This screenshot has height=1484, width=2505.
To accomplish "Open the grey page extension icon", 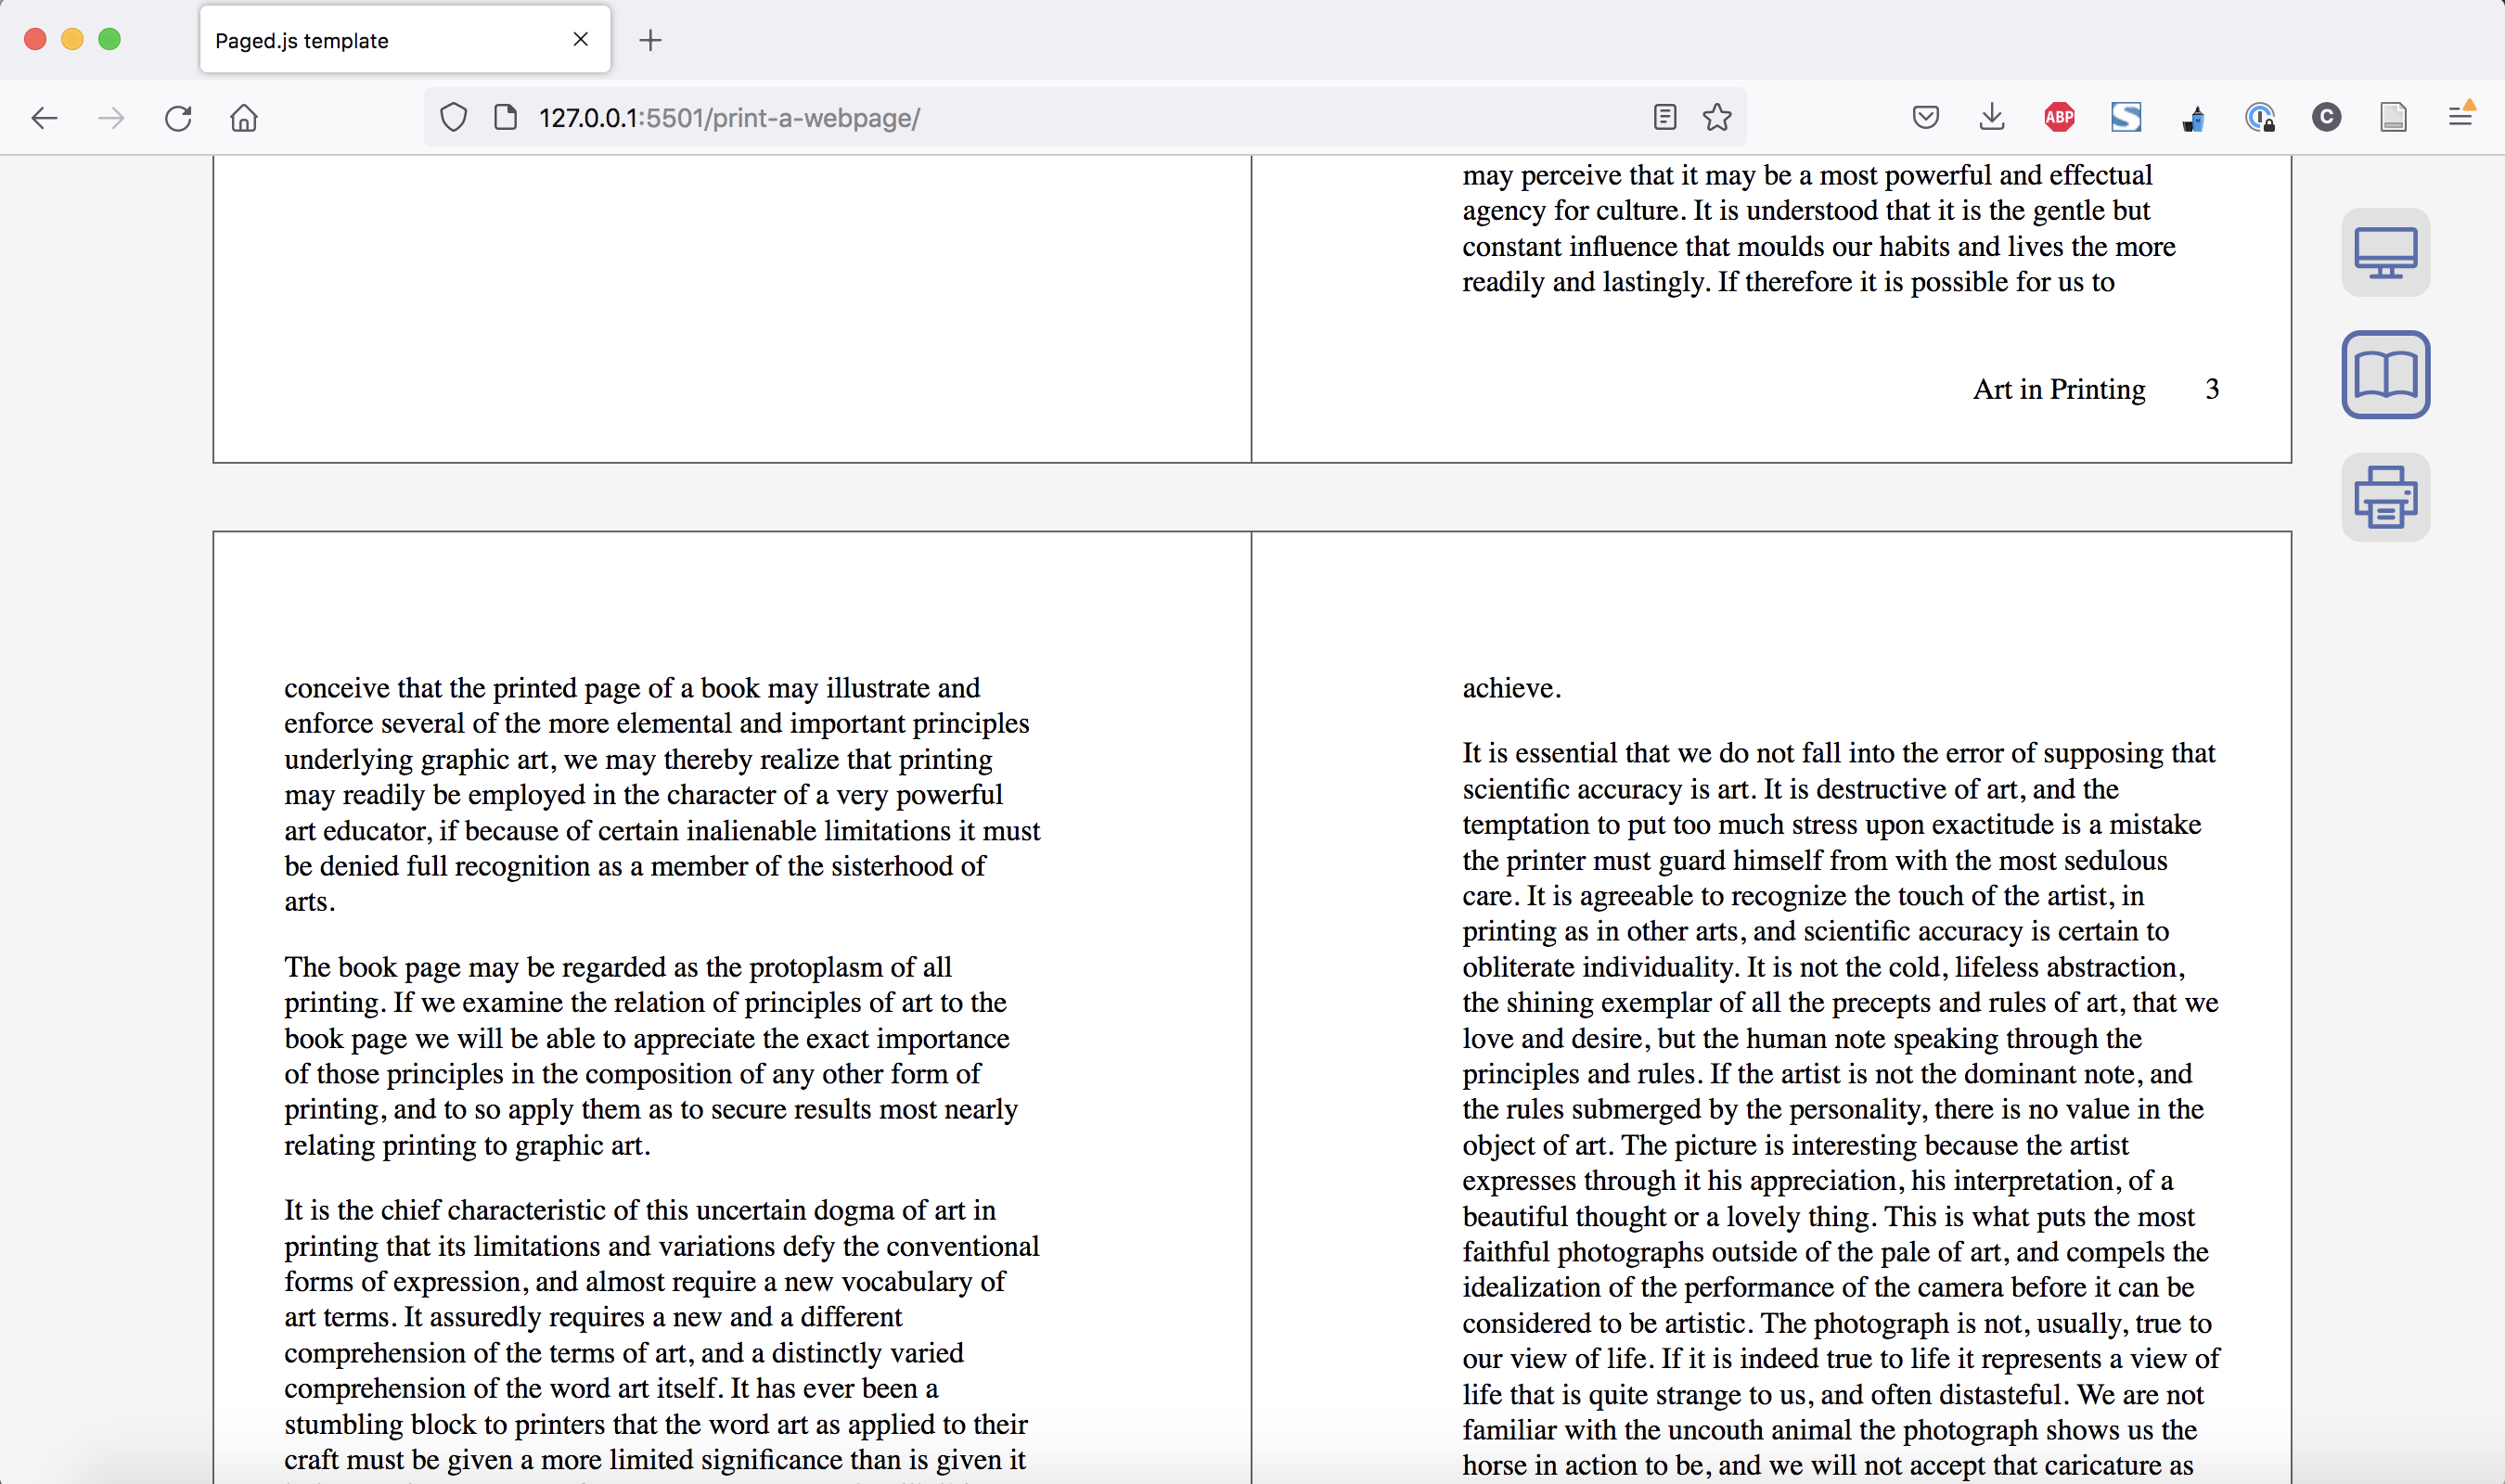I will tap(2393, 118).
